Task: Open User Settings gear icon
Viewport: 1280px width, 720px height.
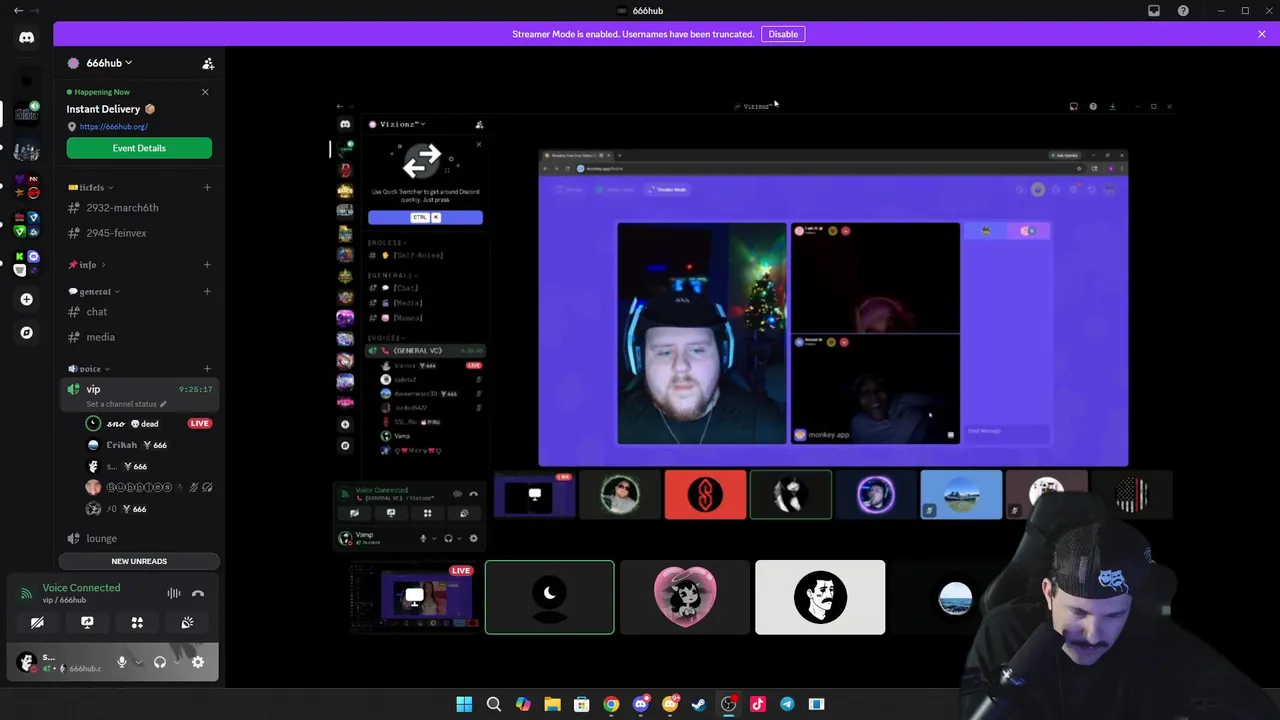Action: click(198, 662)
